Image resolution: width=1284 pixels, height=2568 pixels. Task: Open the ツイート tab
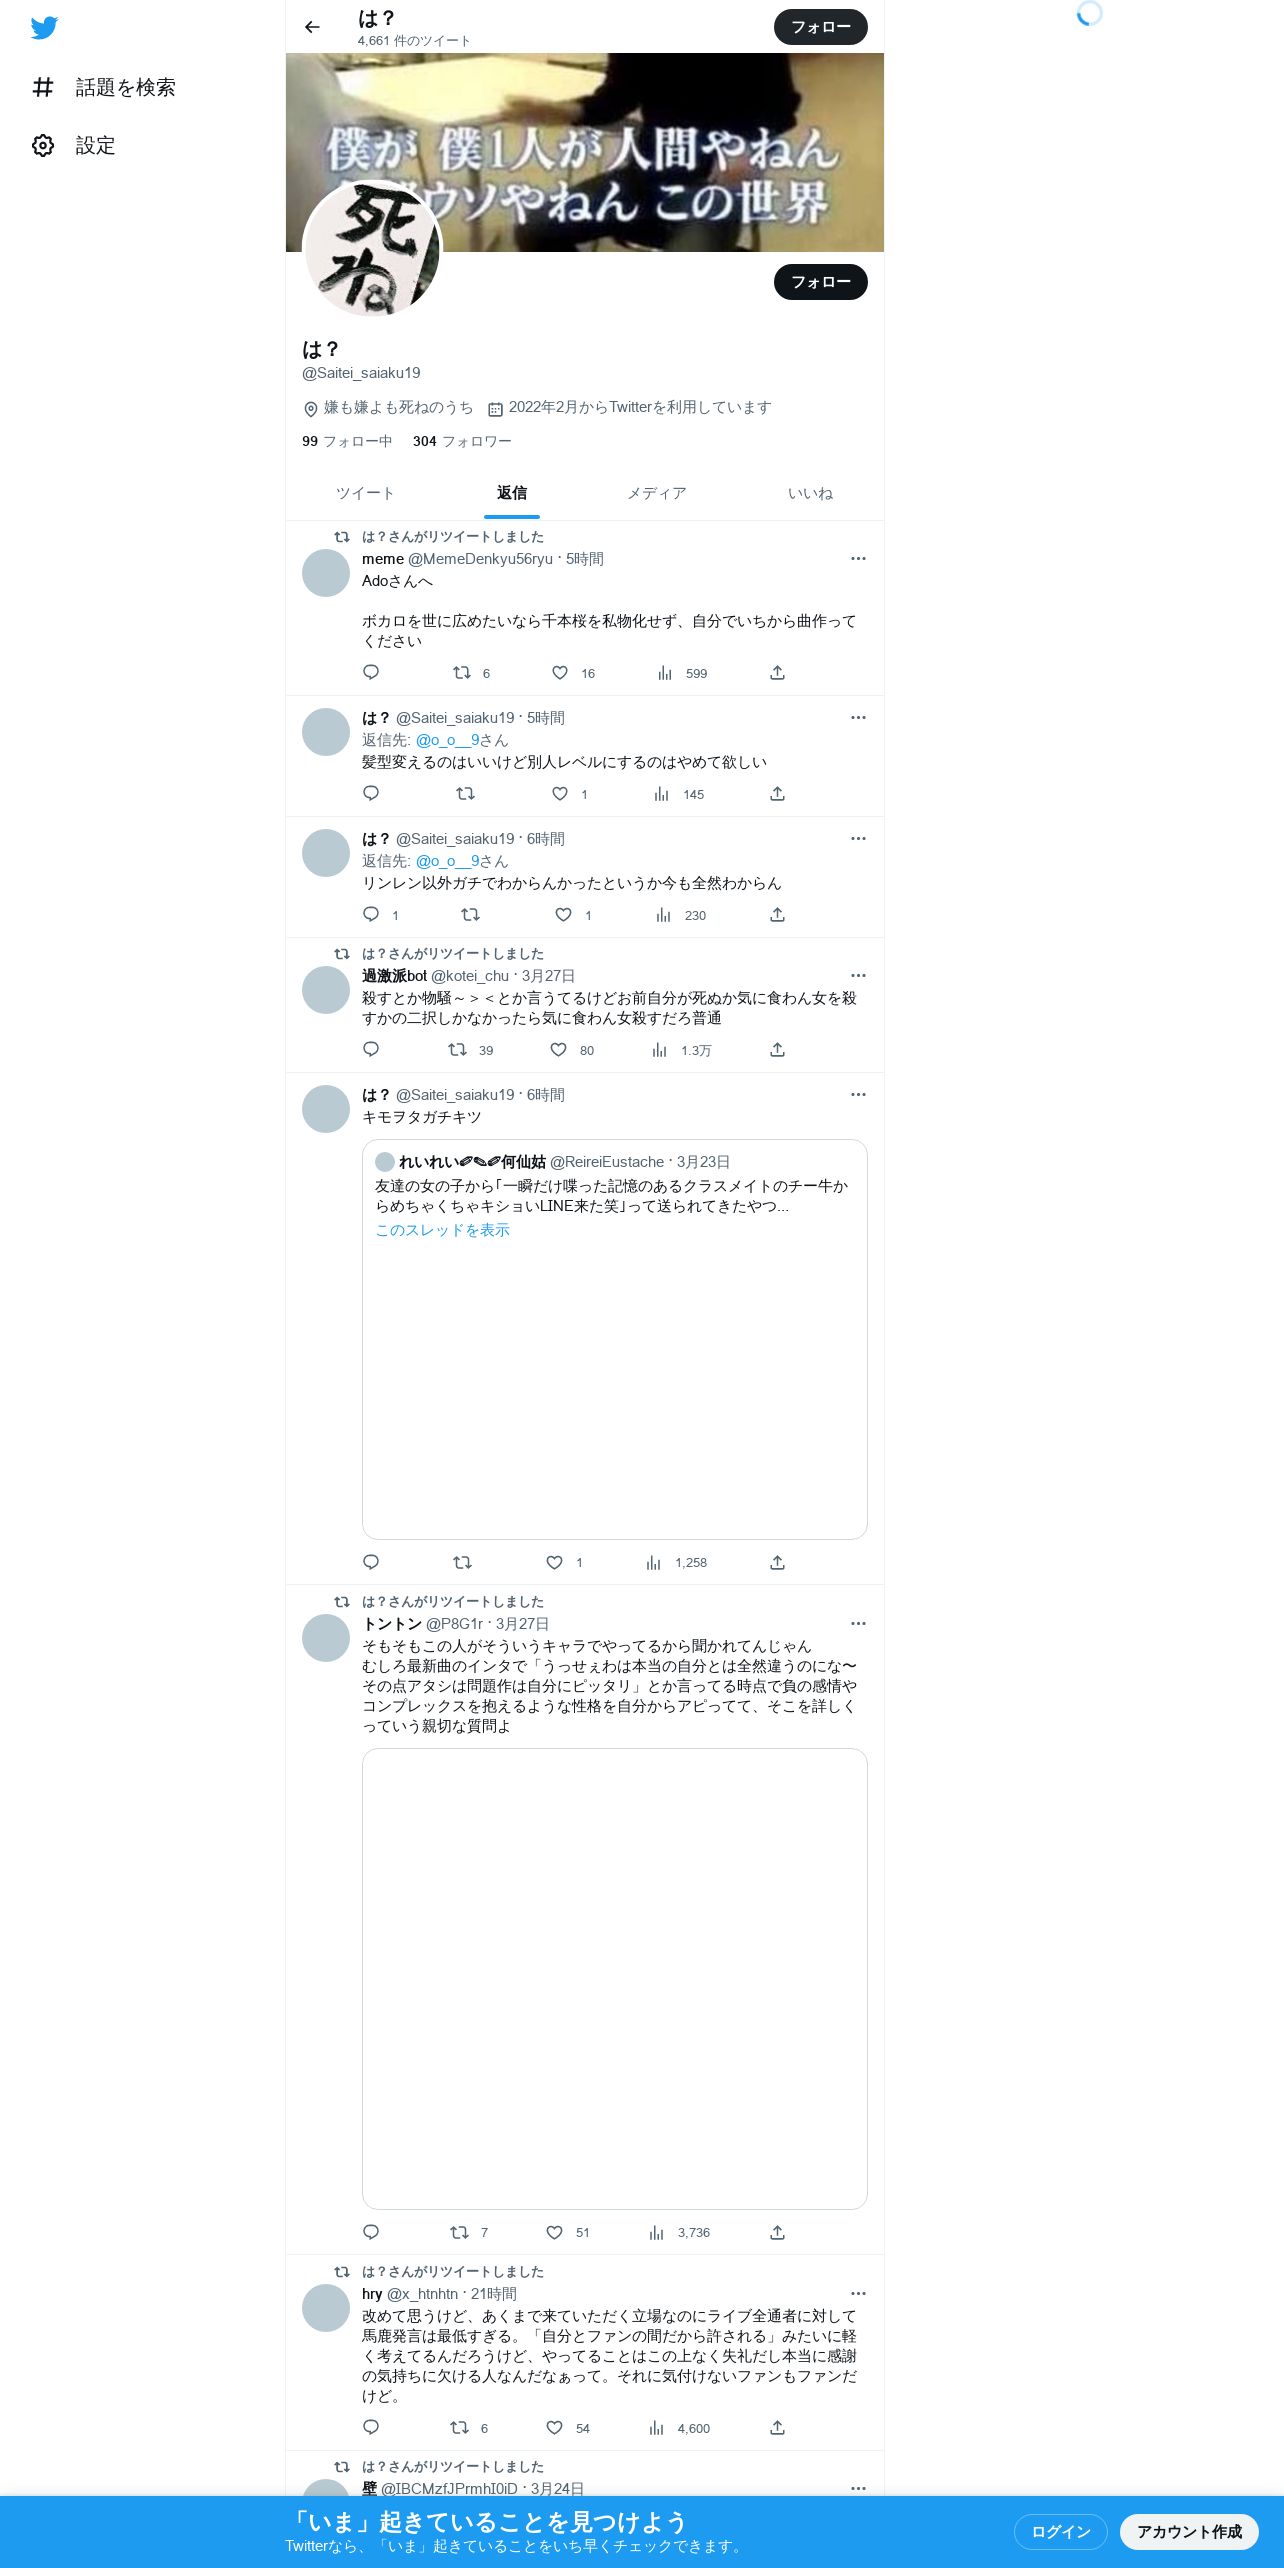pyautogui.click(x=365, y=493)
